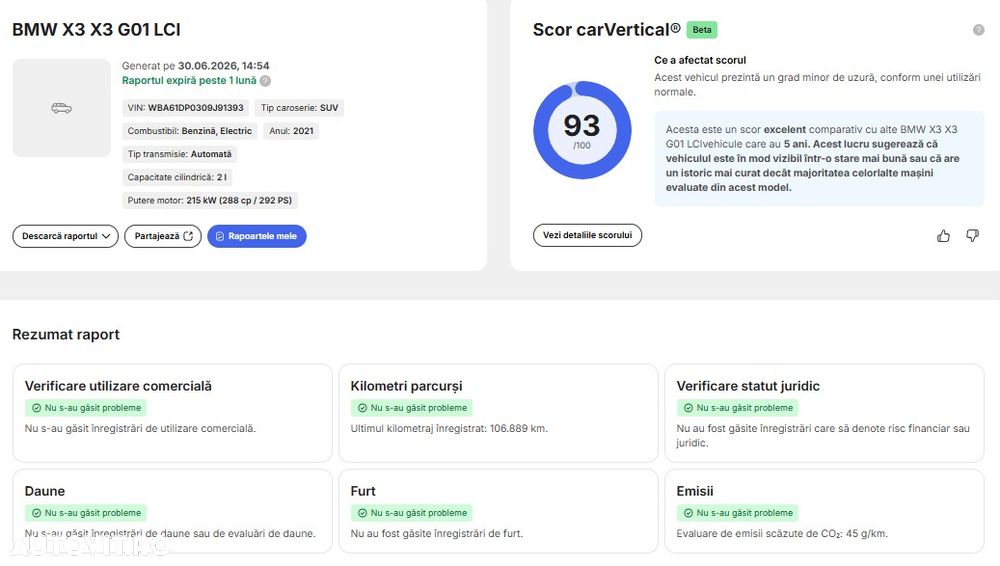Click help icon next to report expiry
This screenshot has height=566, width=1000.
265,81
